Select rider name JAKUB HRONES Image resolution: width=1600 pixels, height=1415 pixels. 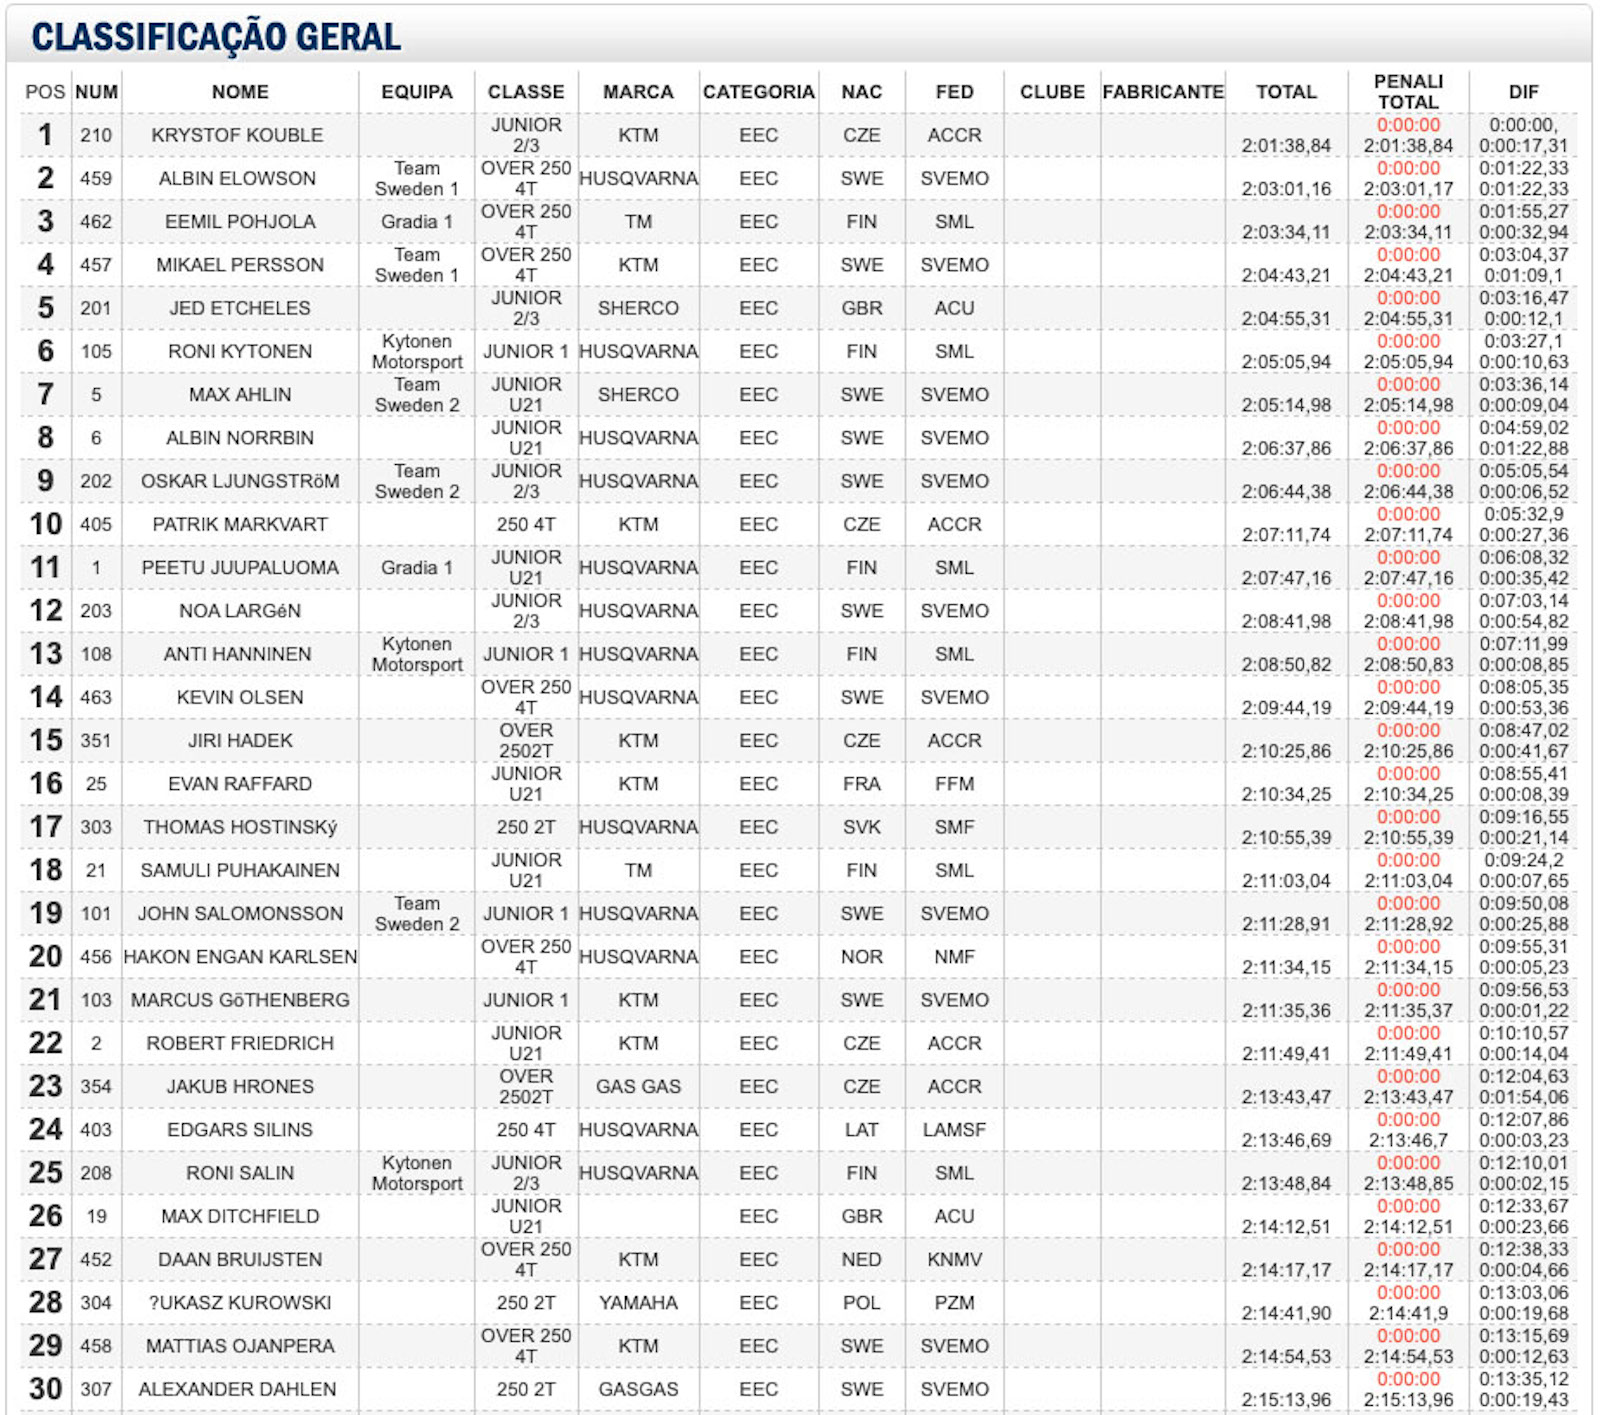pyautogui.click(x=240, y=1087)
